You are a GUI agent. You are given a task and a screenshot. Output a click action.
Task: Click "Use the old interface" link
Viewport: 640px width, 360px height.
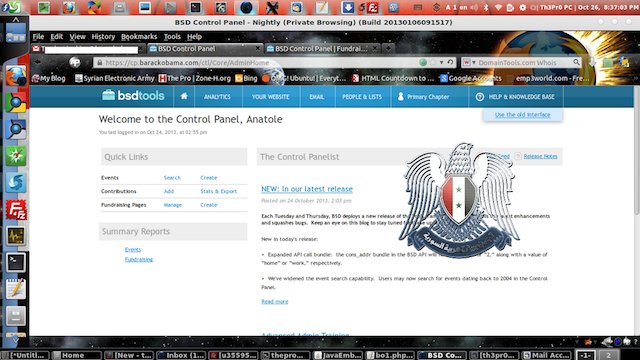coord(522,115)
